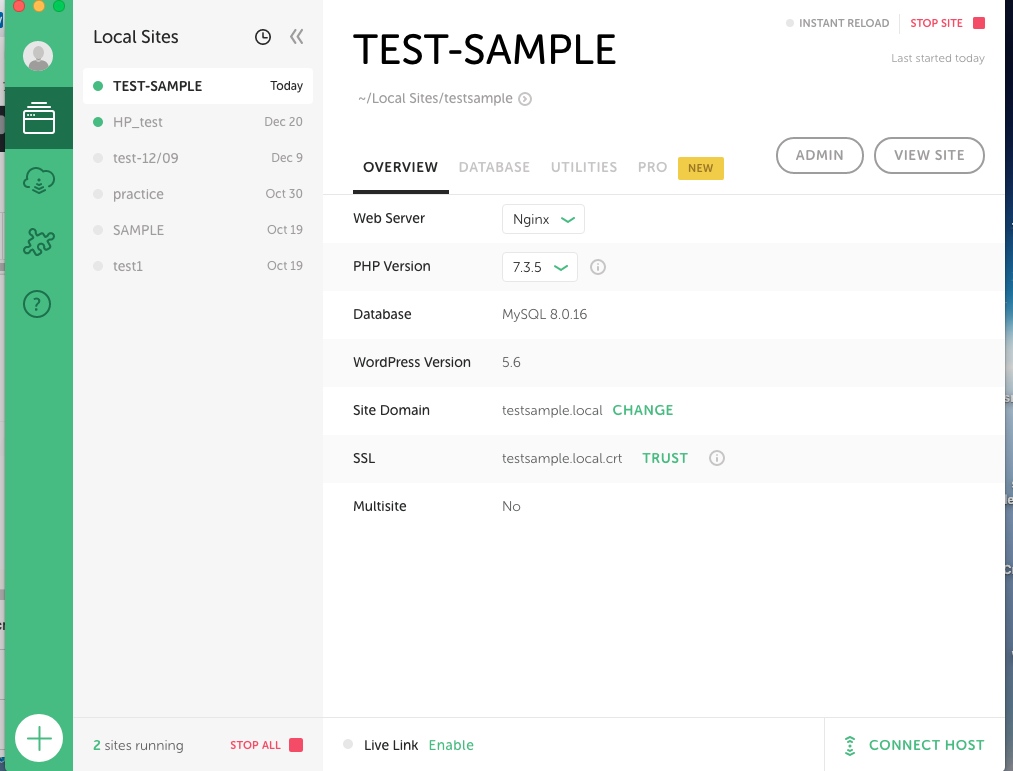
Task: Click the red Stop Site square icon
Action: click(x=979, y=23)
